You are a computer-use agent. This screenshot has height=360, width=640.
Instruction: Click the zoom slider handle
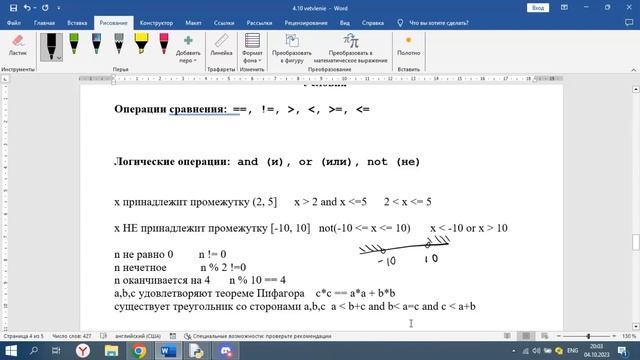(x=588, y=336)
